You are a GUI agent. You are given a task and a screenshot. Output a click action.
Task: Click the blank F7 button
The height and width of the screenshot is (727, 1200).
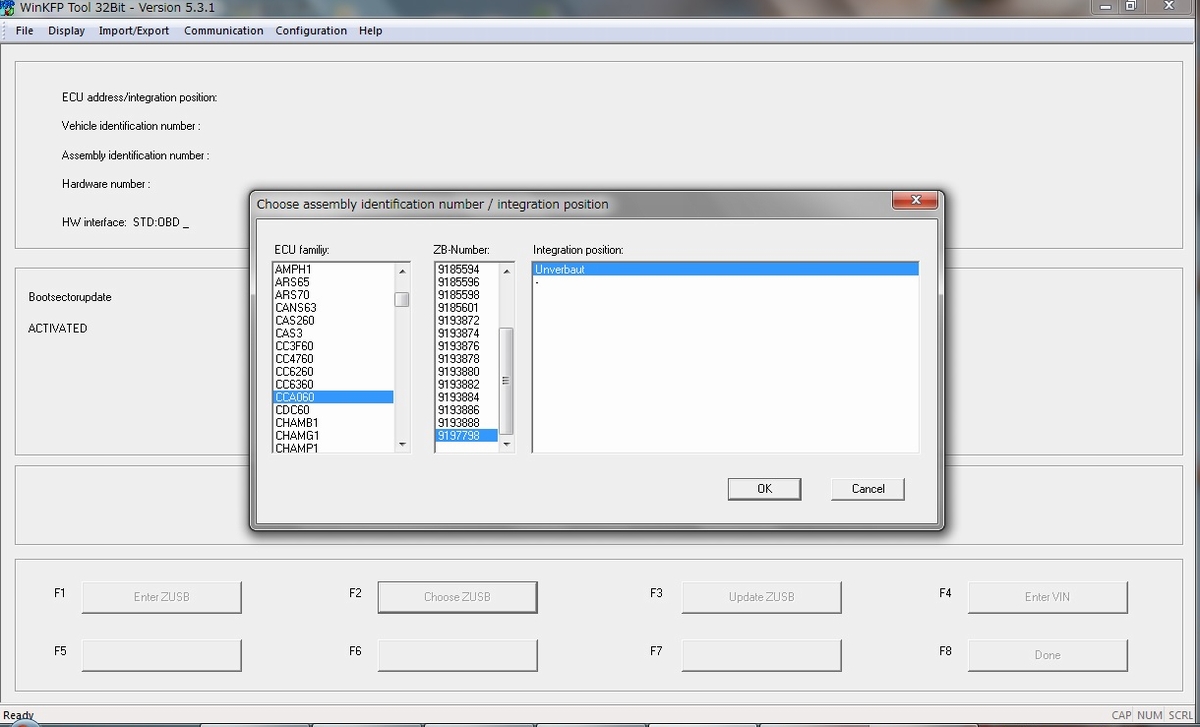[761, 655]
